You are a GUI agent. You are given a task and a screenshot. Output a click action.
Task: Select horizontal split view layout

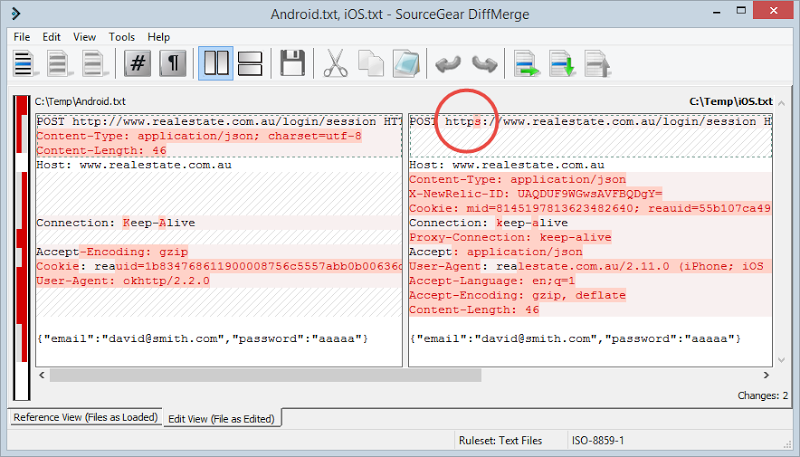pos(251,64)
